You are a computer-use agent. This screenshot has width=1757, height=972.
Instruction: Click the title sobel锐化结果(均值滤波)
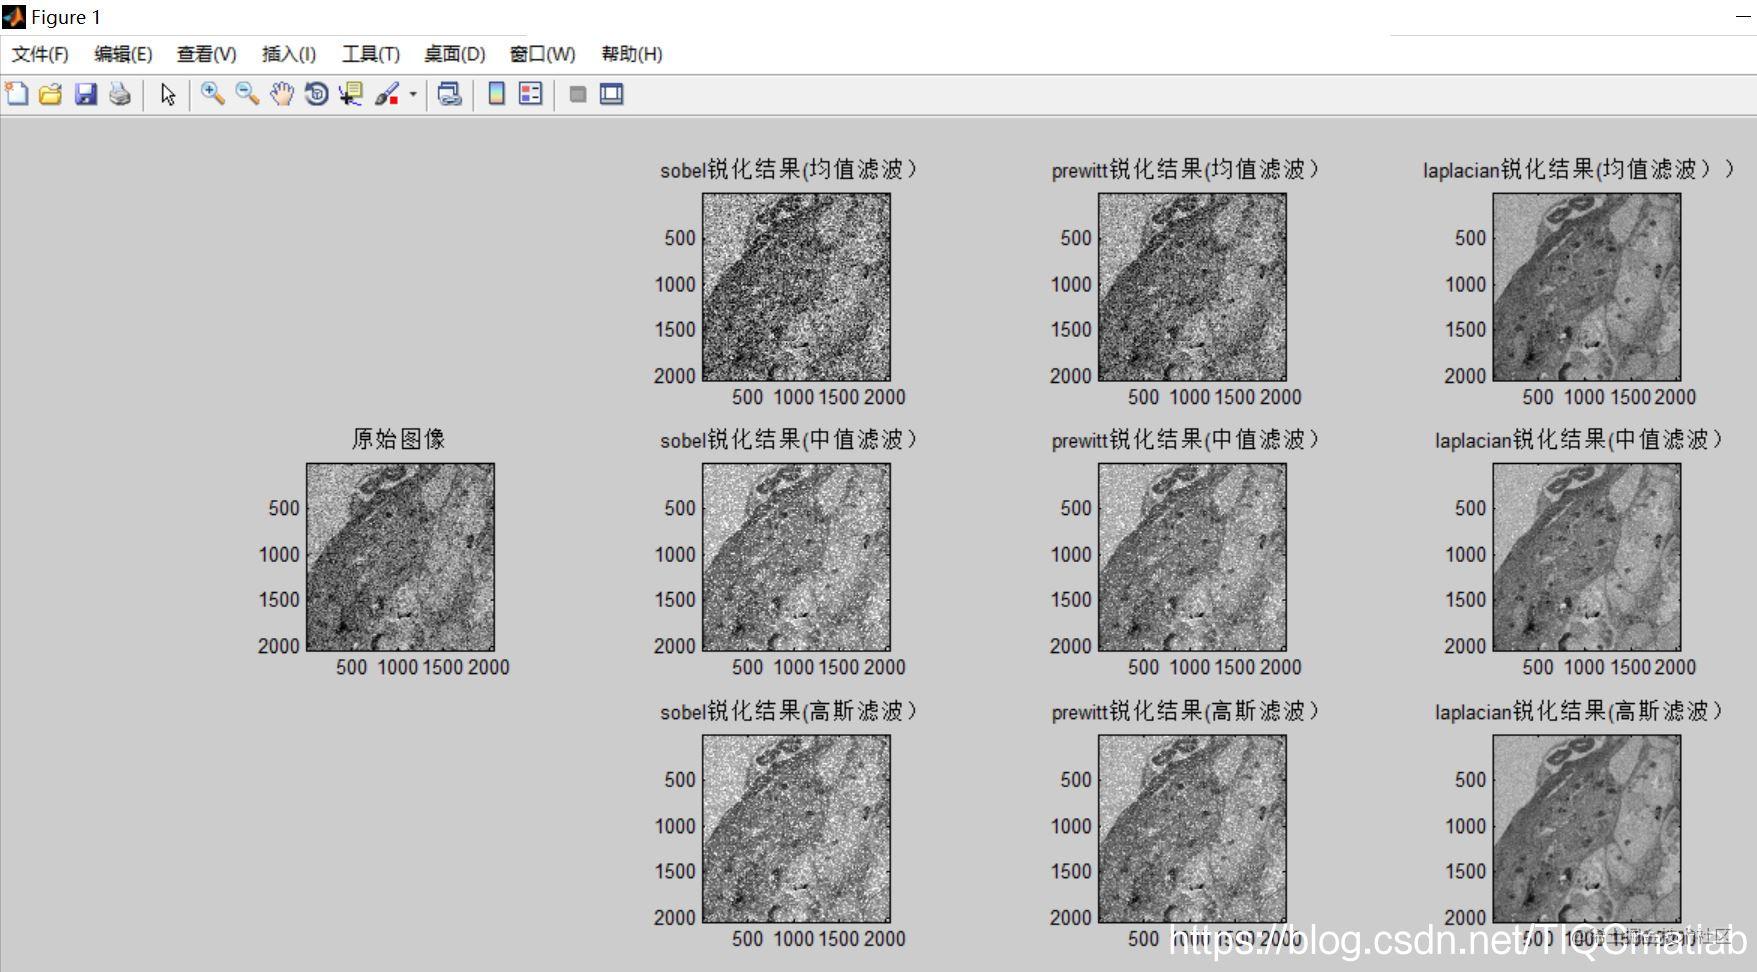click(789, 169)
